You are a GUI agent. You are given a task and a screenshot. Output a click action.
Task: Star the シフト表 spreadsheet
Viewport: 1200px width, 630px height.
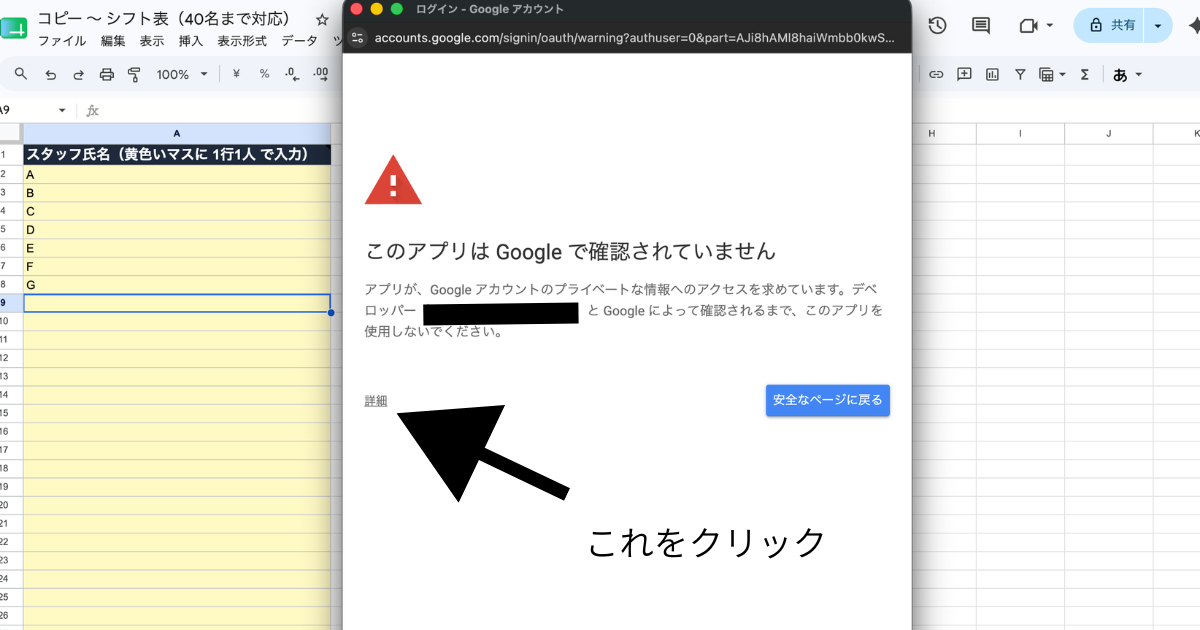pos(322,19)
